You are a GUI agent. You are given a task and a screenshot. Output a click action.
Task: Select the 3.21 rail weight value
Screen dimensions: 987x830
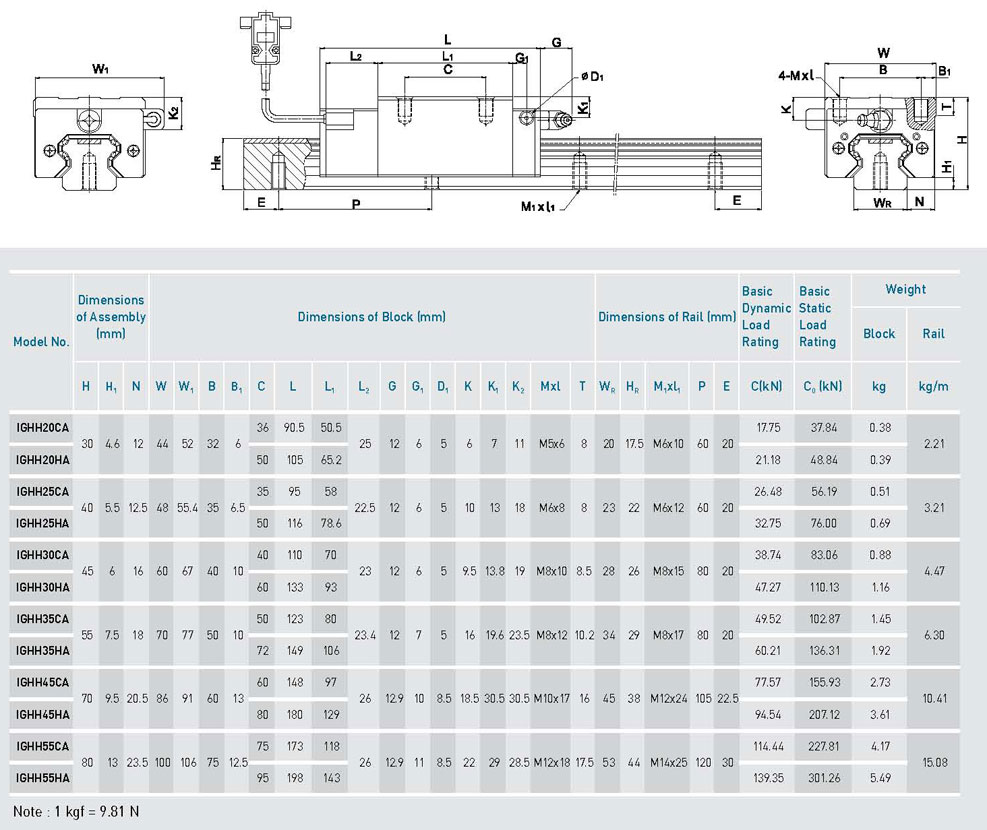934,508
